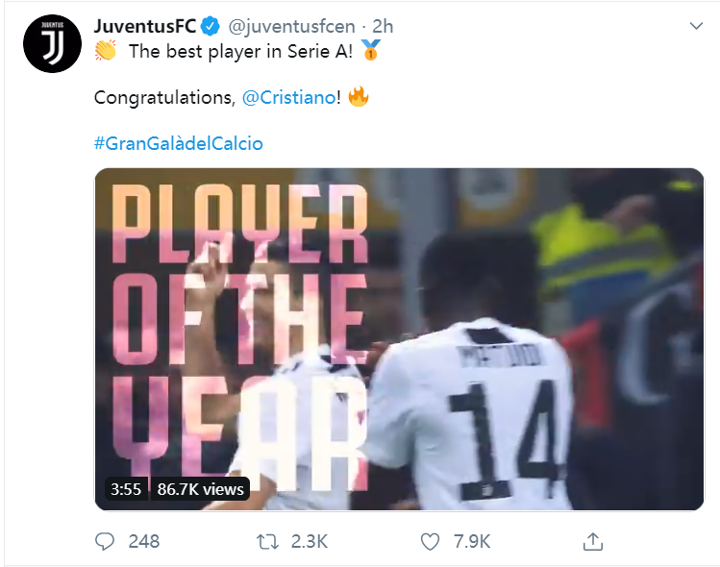Retweet this post using the retweet icon
This screenshot has width=720, height=567.
pyautogui.click(x=268, y=541)
